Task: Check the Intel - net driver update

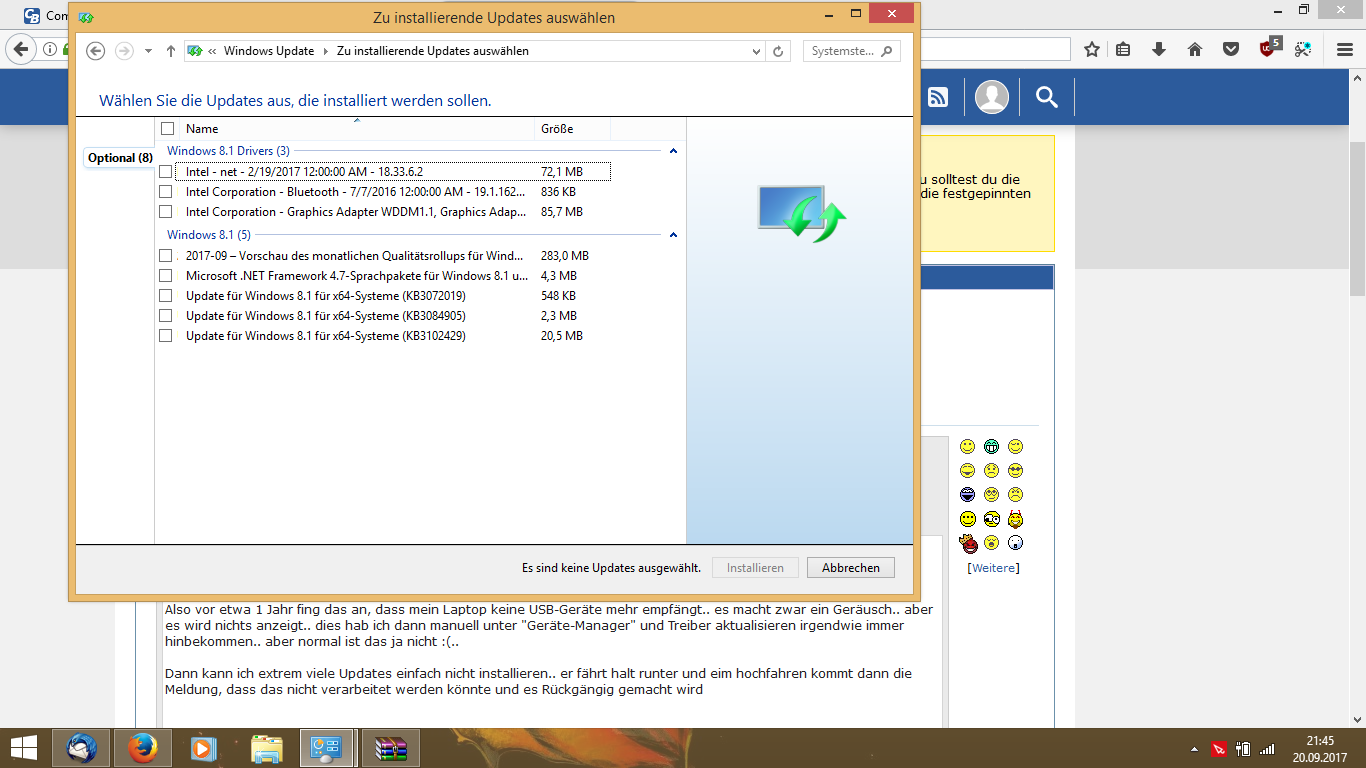Action: click(x=166, y=172)
